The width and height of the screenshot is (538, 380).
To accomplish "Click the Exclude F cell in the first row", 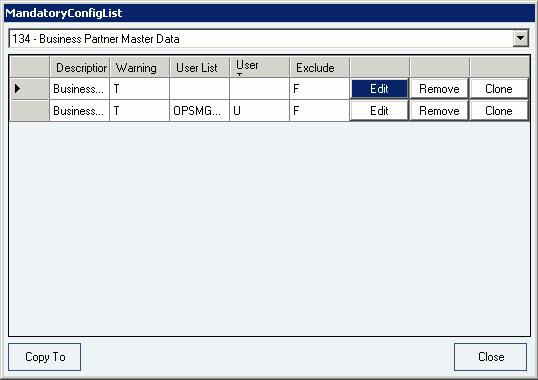I will pyautogui.click(x=319, y=89).
